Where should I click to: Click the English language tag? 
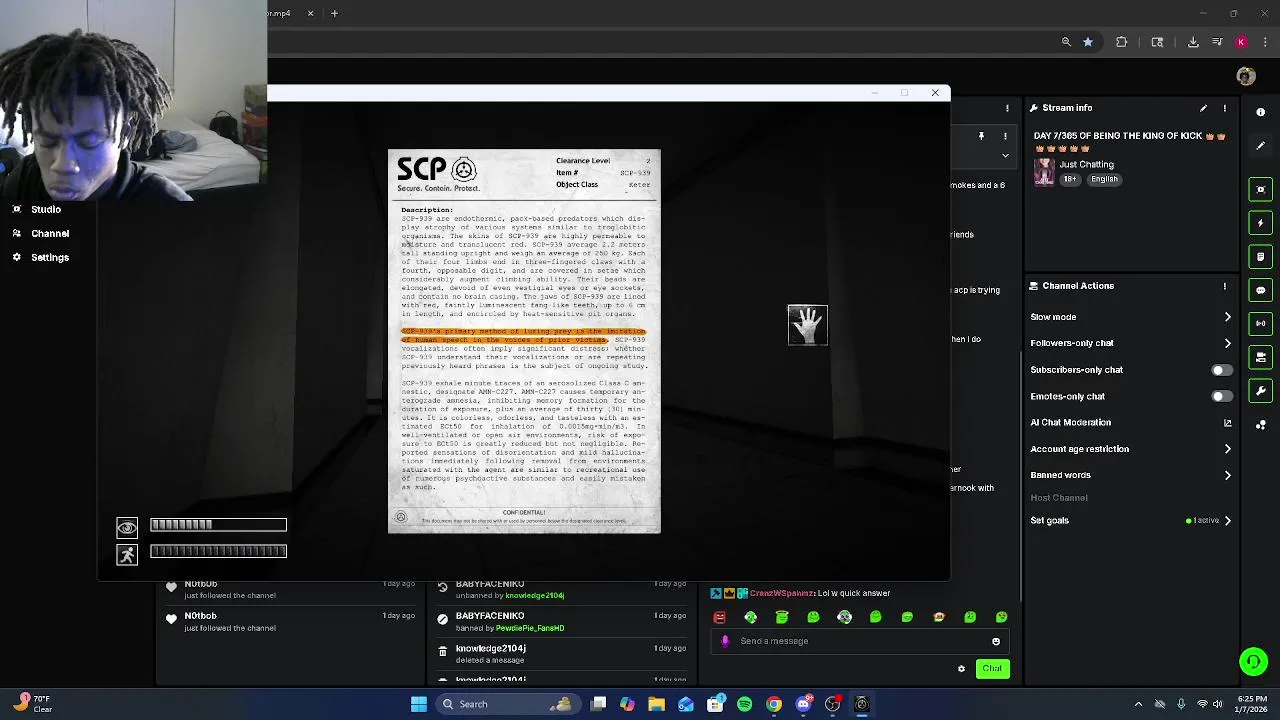(1104, 179)
